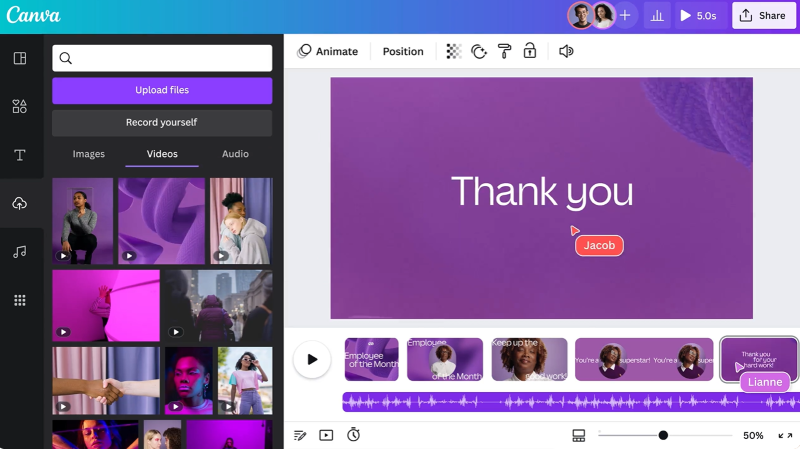Select the two people hugging video

[x=241, y=221]
